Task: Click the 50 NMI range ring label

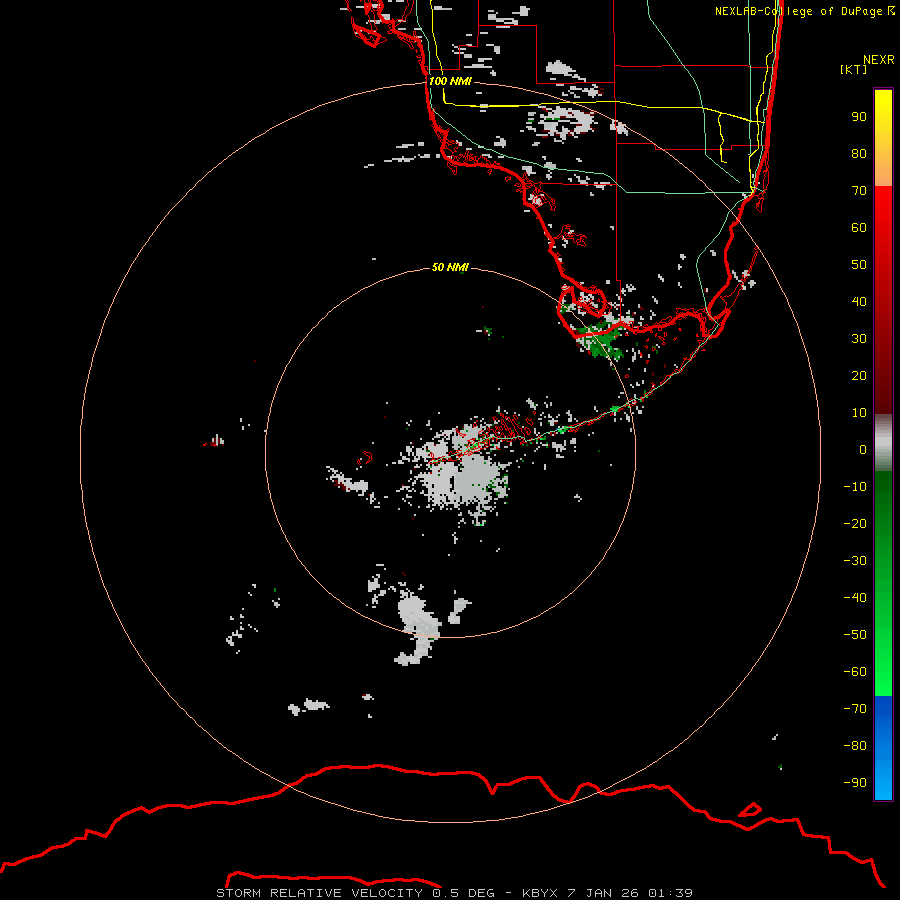Action: click(x=450, y=267)
